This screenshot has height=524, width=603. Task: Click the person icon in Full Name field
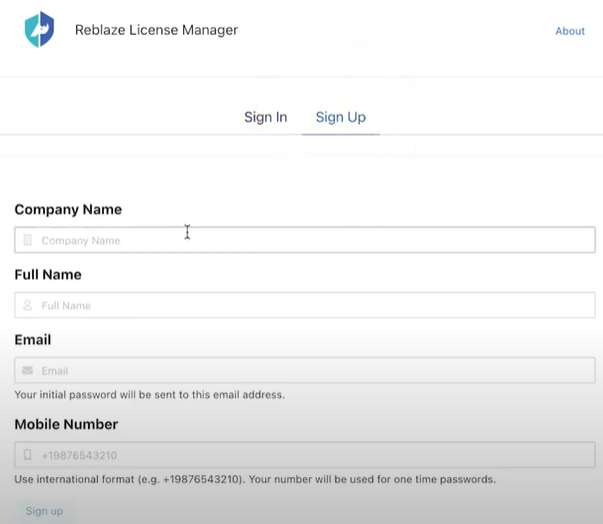(x=28, y=305)
